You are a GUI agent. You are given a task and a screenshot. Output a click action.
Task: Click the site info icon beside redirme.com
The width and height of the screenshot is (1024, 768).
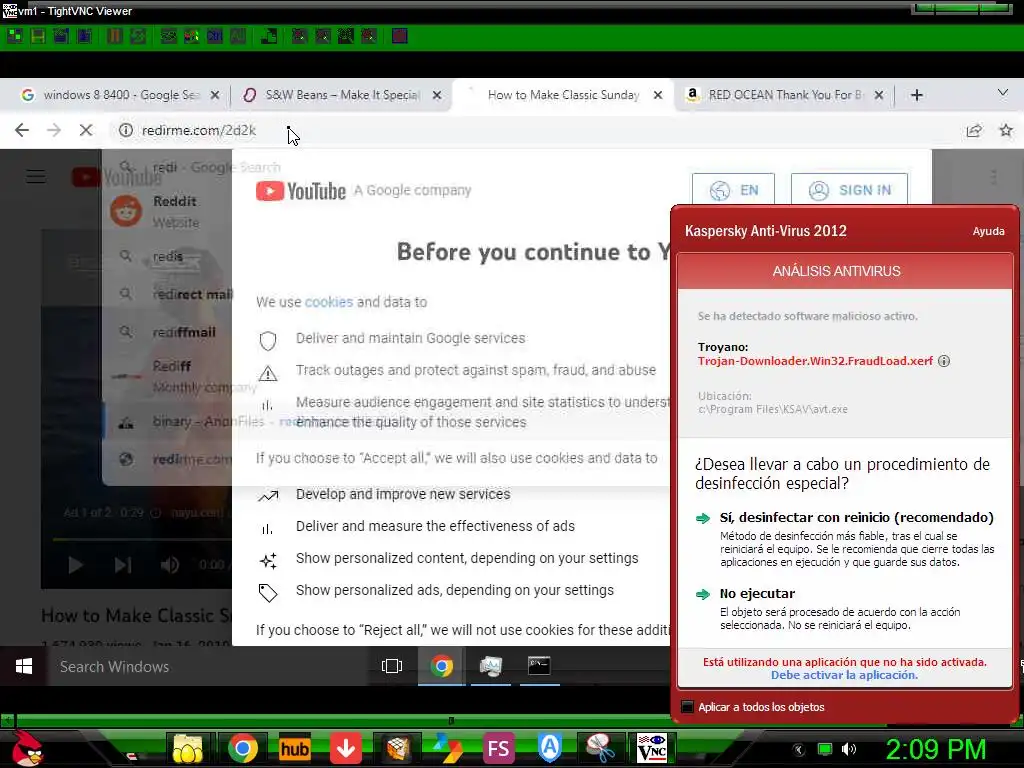point(125,130)
